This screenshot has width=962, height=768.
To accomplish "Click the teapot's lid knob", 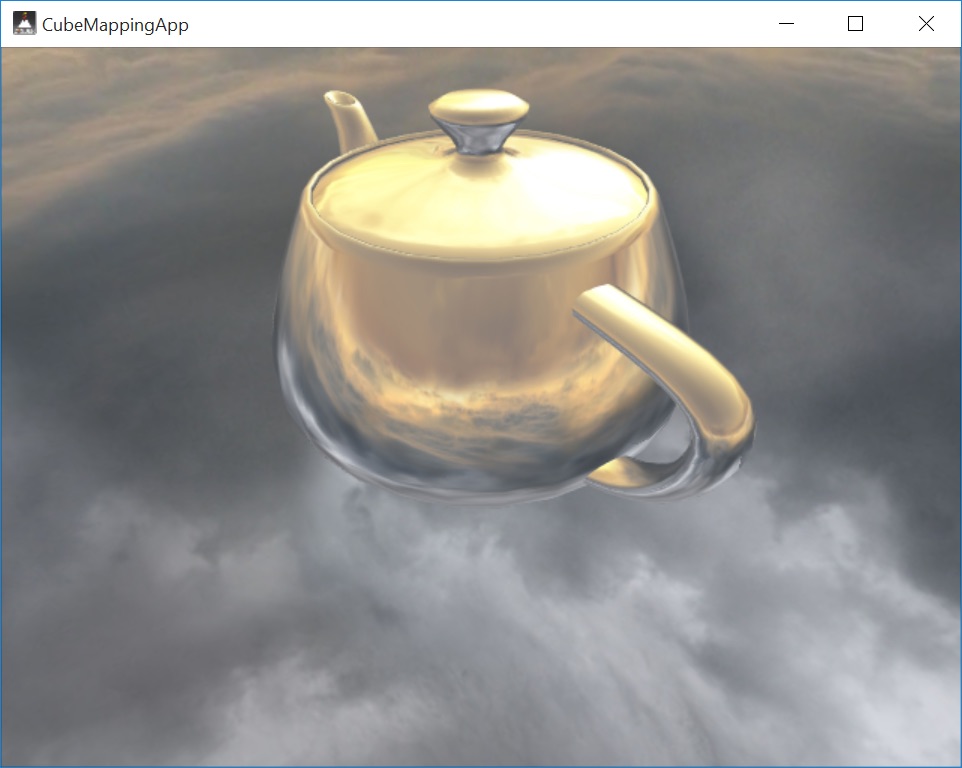I will 480,115.
